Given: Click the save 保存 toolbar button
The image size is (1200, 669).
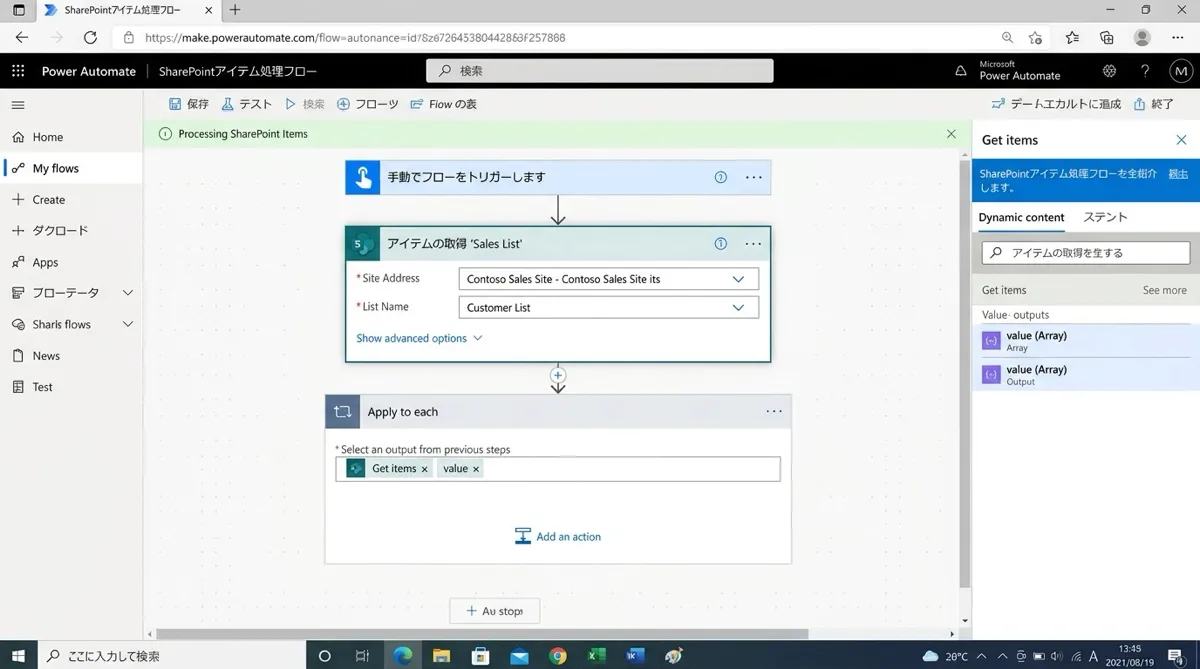Looking at the screenshot, I should pyautogui.click(x=189, y=104).
